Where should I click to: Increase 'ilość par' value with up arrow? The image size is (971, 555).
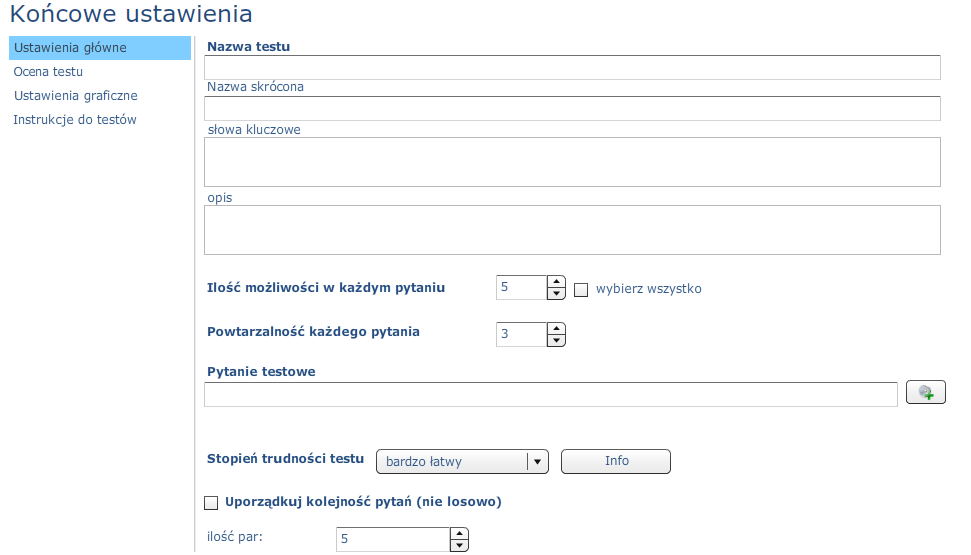(459, 533)
